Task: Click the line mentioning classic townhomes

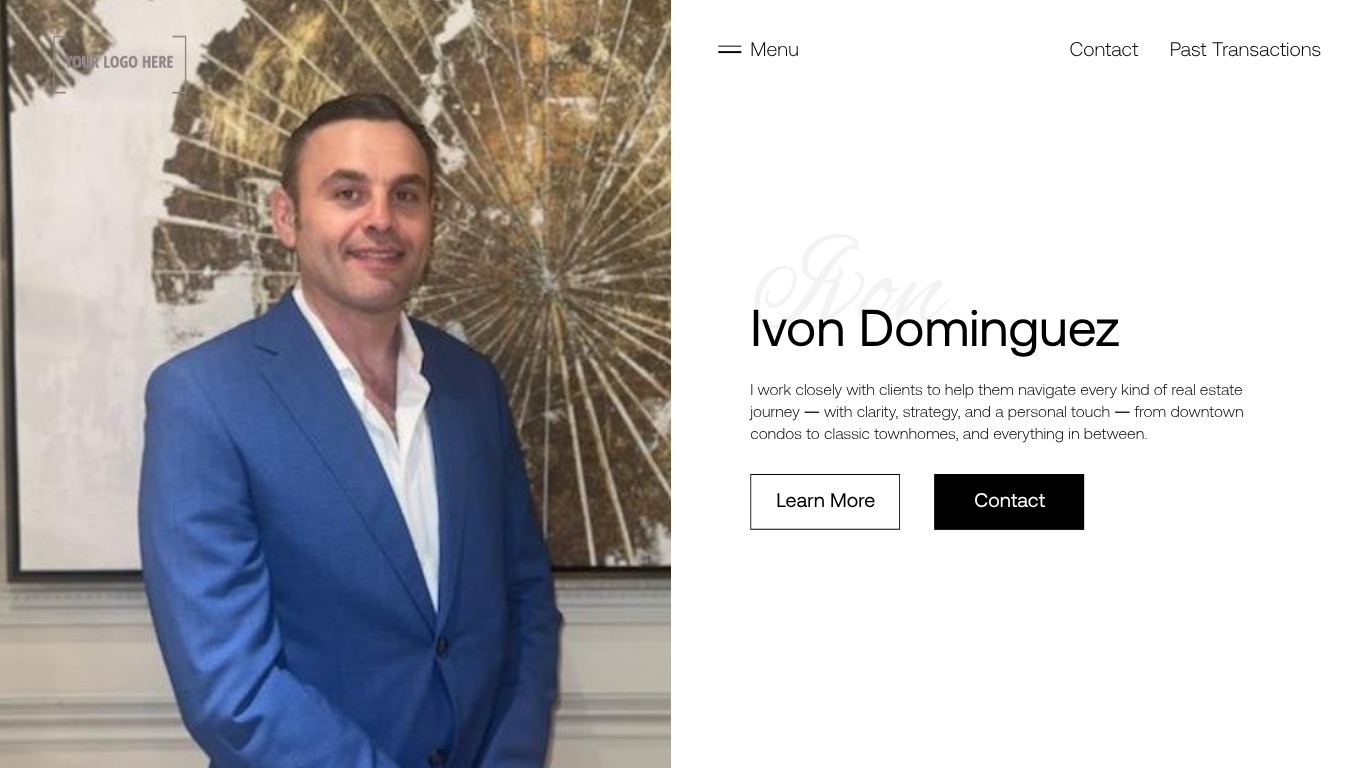Action: pyautogui.click(x=948, y=434)
